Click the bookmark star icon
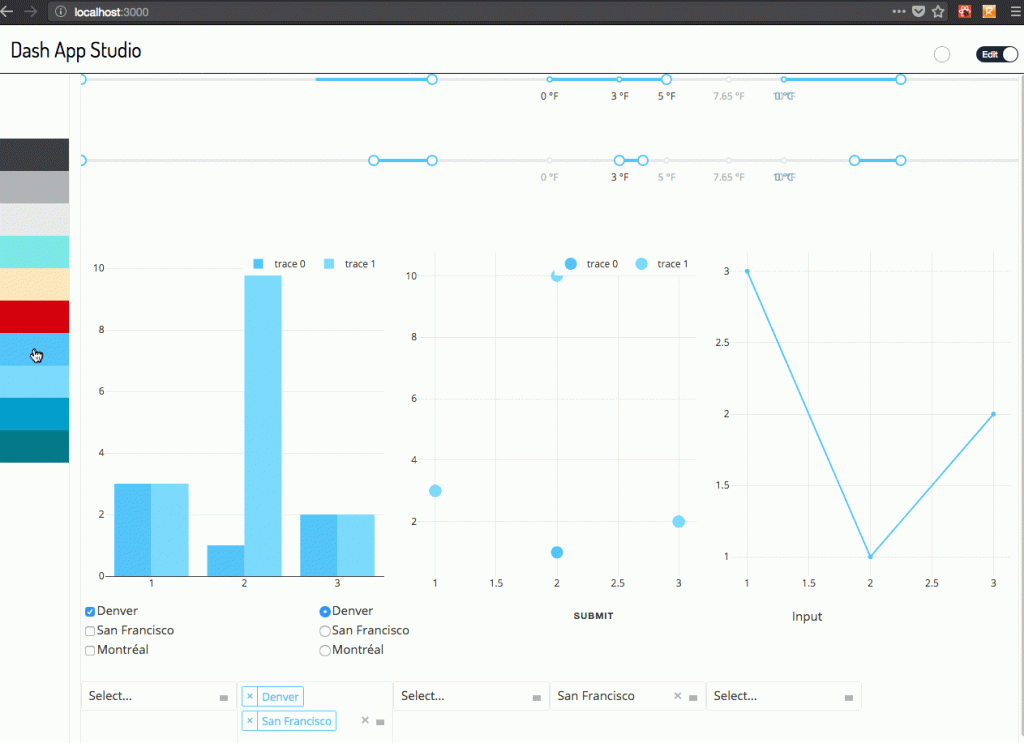Screen dimensions: 1024x743 [x=937, y=11]
